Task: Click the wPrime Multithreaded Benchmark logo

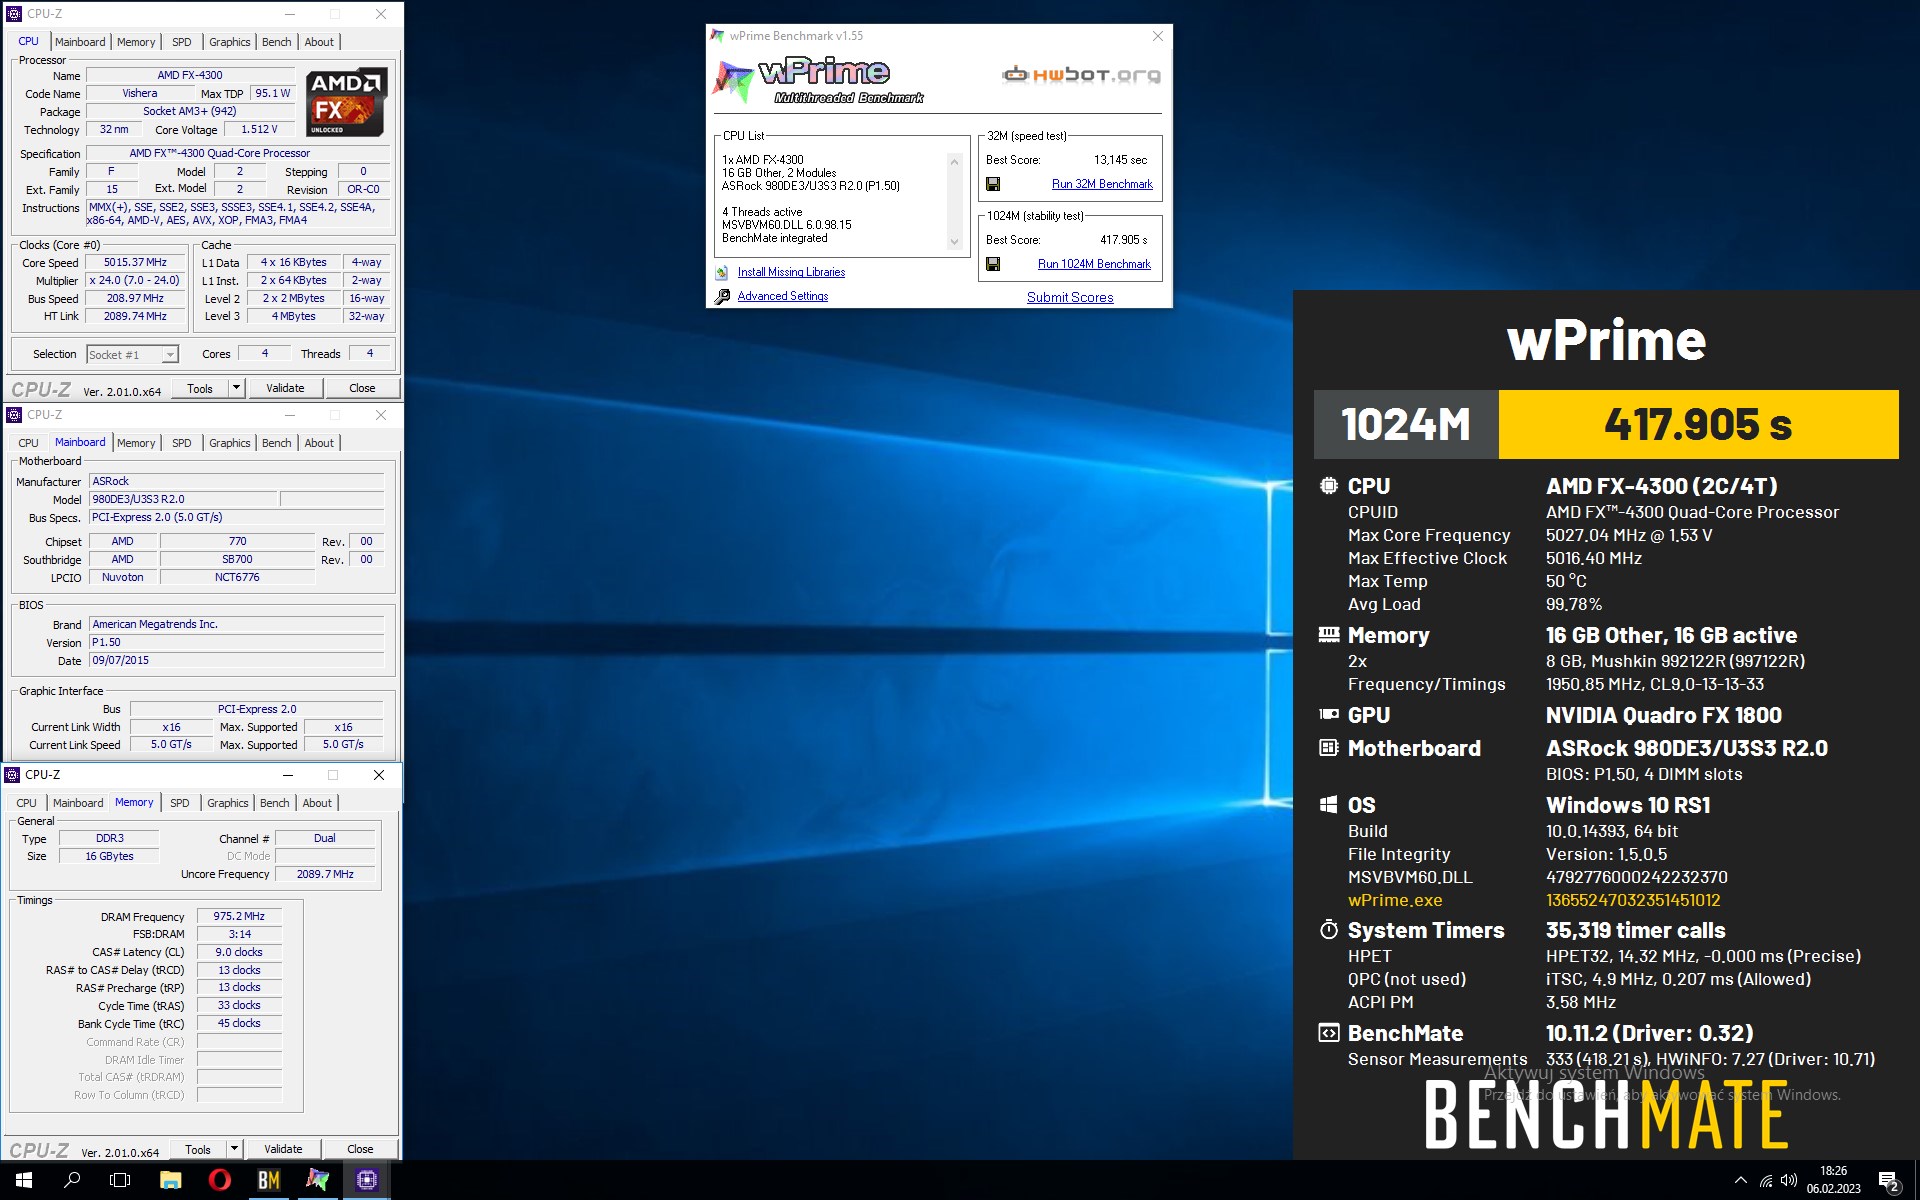Action: (x=820, y=80)
